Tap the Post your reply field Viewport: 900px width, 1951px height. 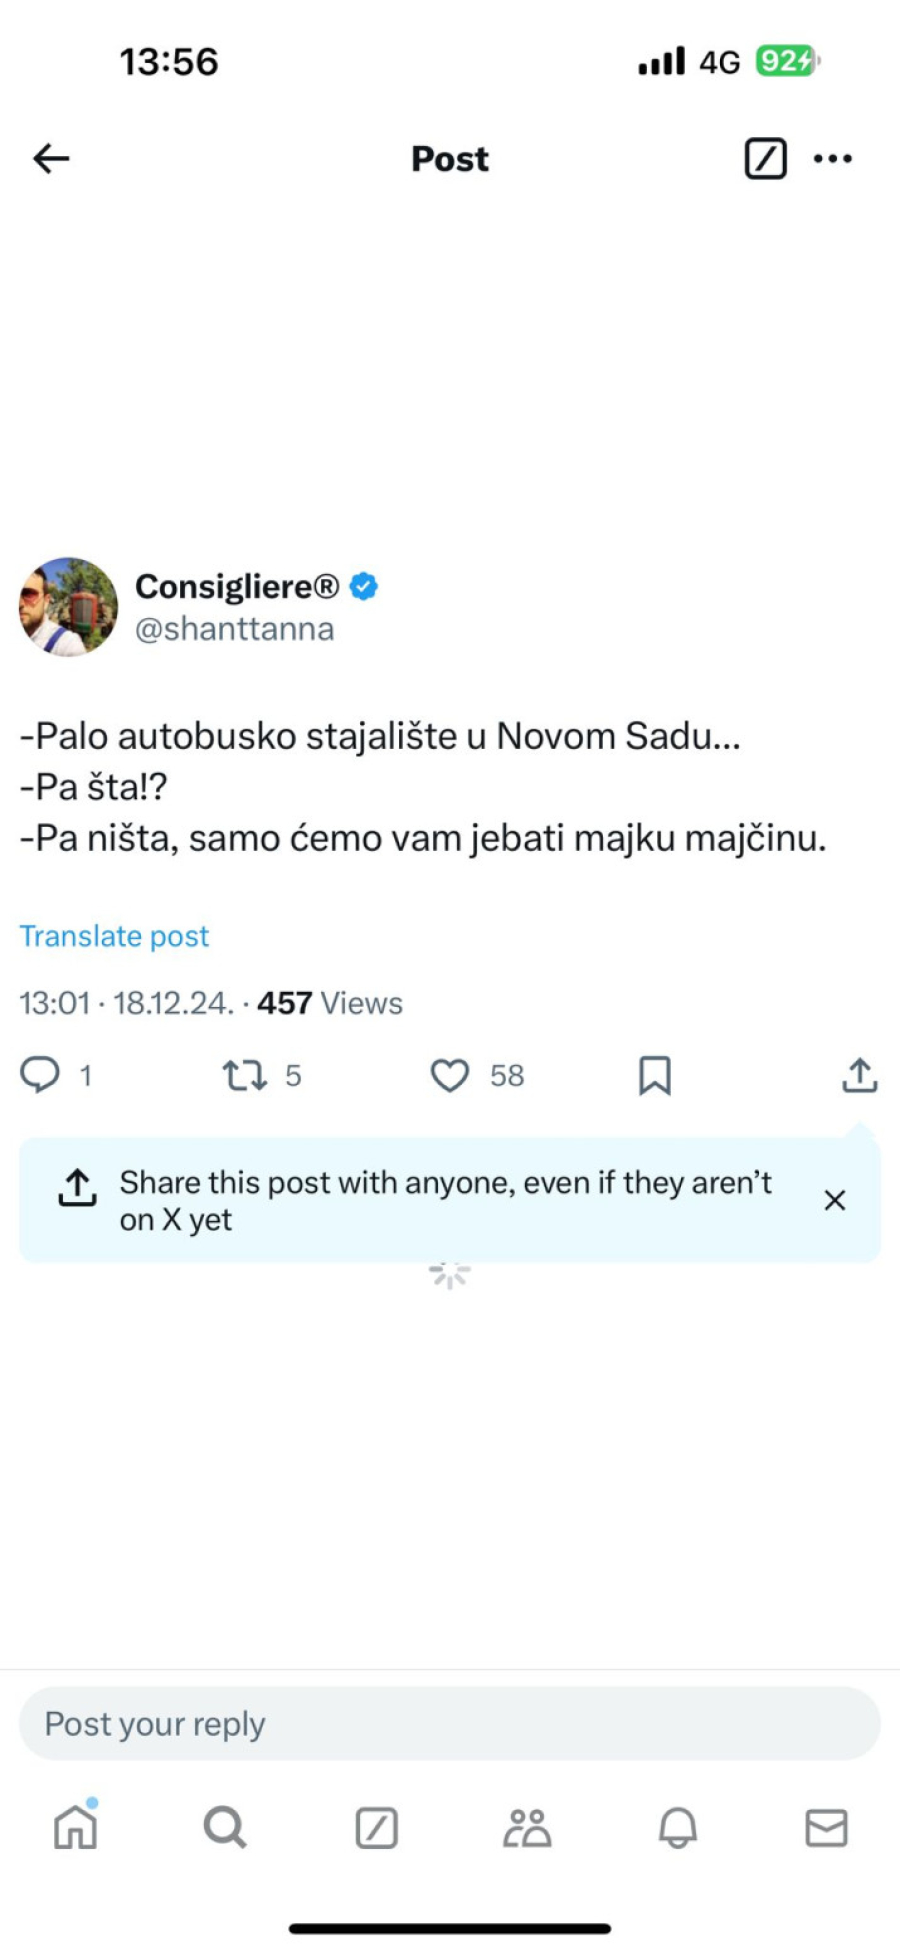(450, 1723)
